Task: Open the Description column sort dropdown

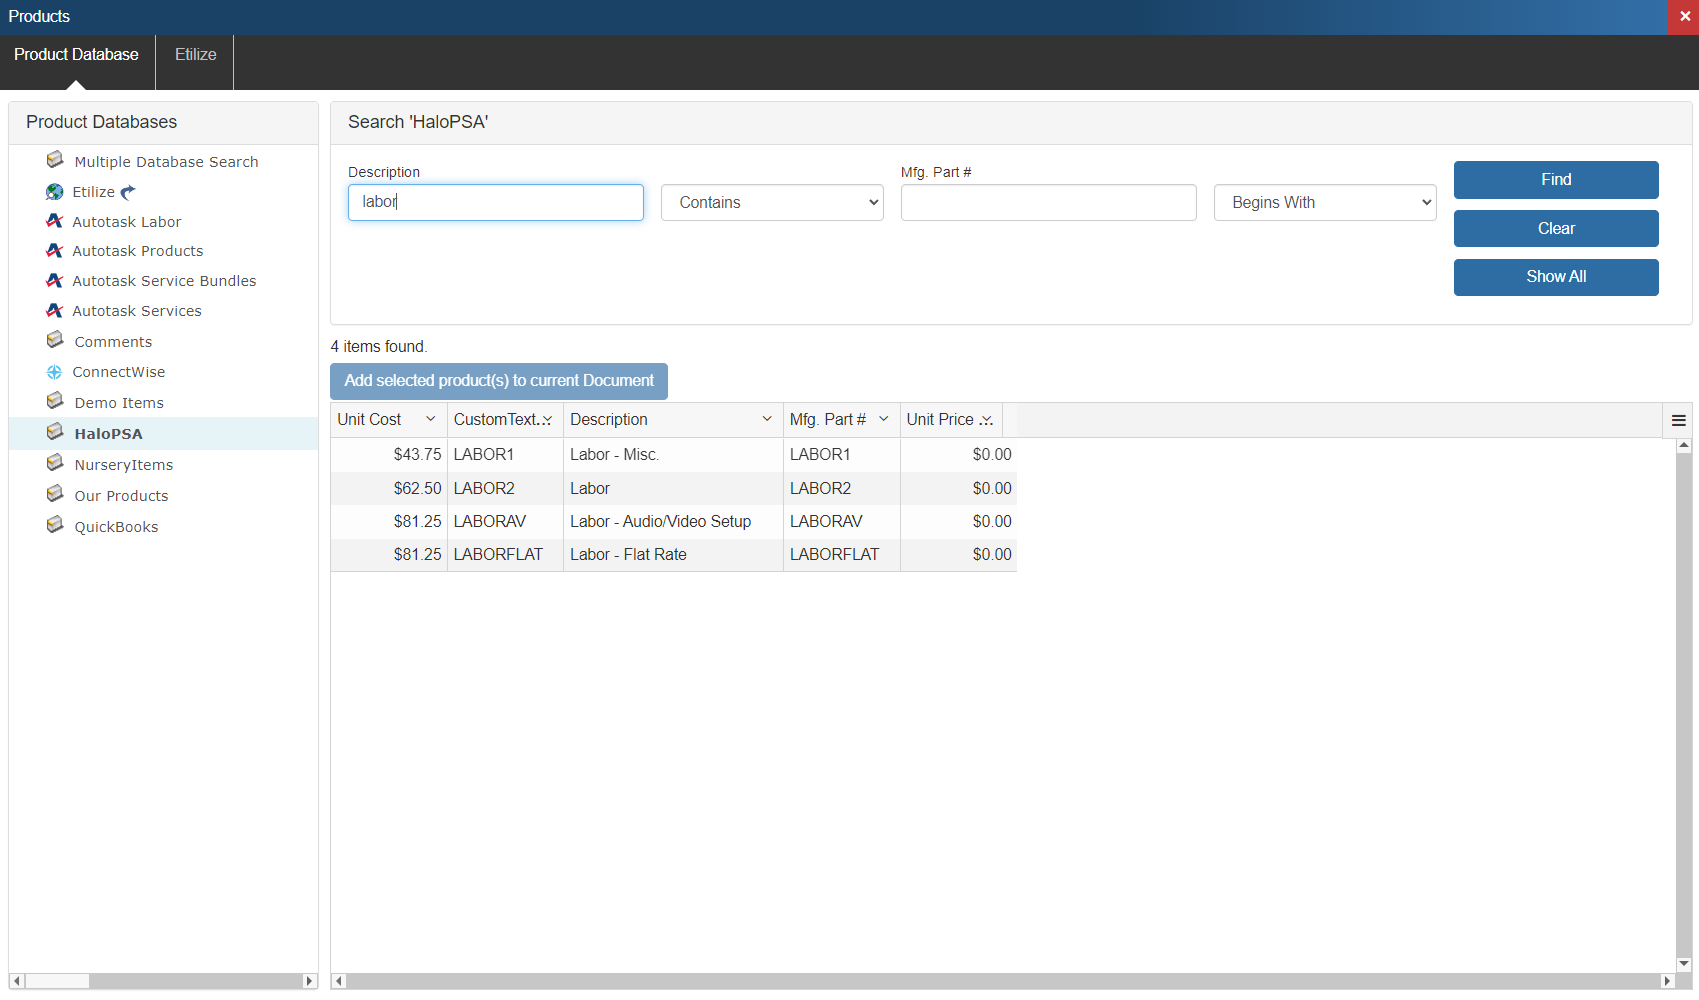Action: tap(766, 419)
